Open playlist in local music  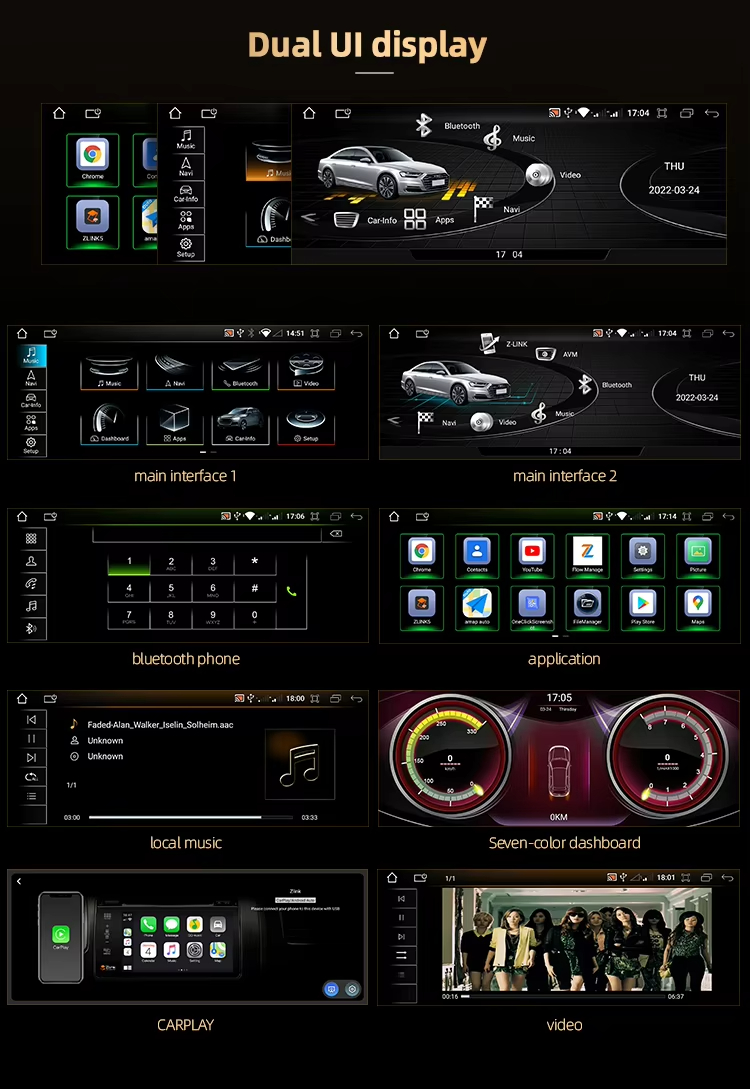click(x=31, y=796)
